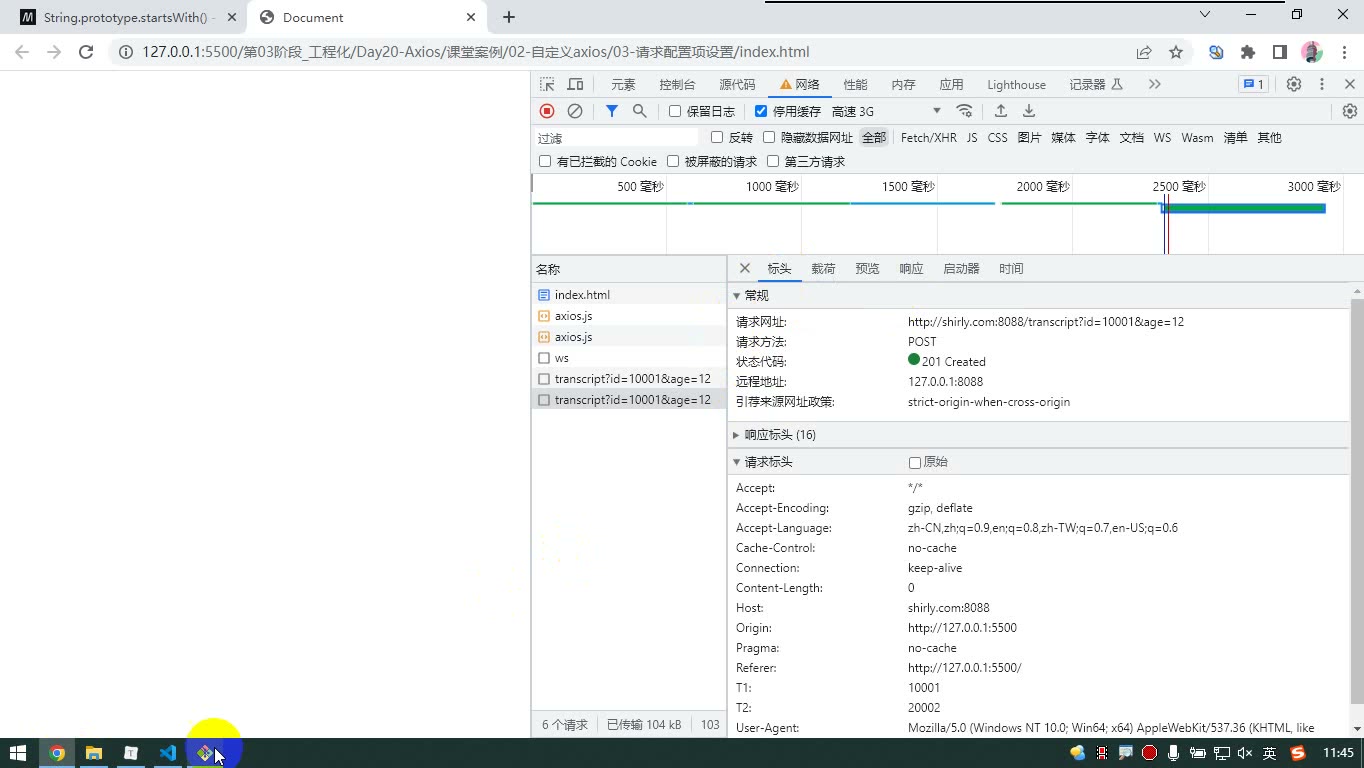This screenshot has height=768, width=1364.
Task: Open network search magnifier icon
Action: (640, 111)
